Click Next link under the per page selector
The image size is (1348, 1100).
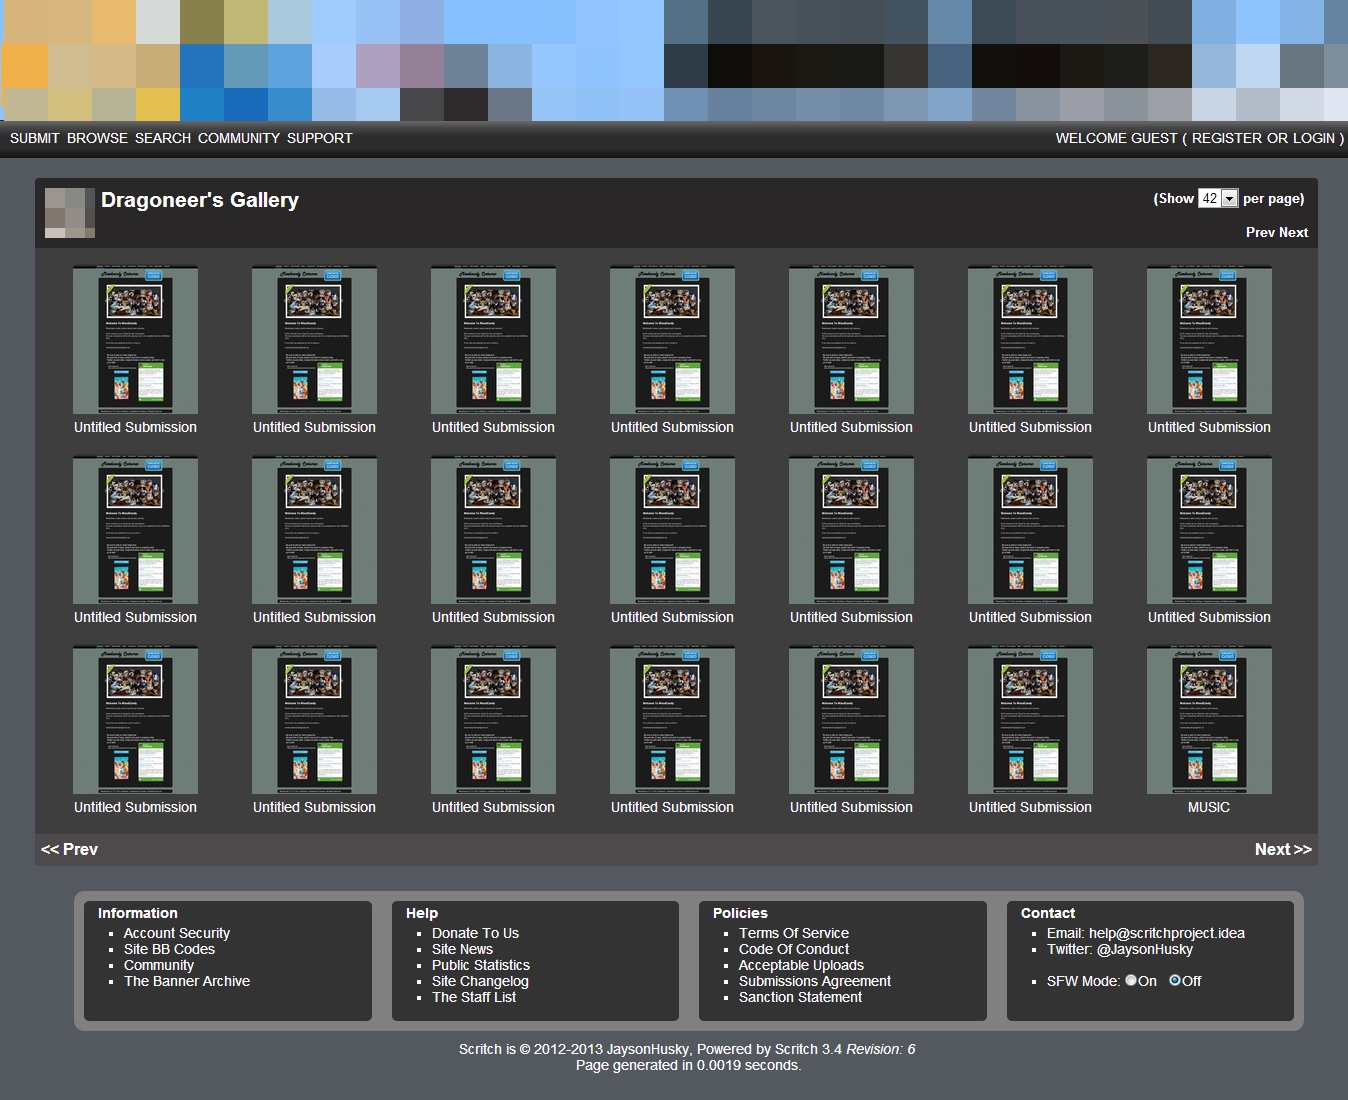[x=1293, y=232]
